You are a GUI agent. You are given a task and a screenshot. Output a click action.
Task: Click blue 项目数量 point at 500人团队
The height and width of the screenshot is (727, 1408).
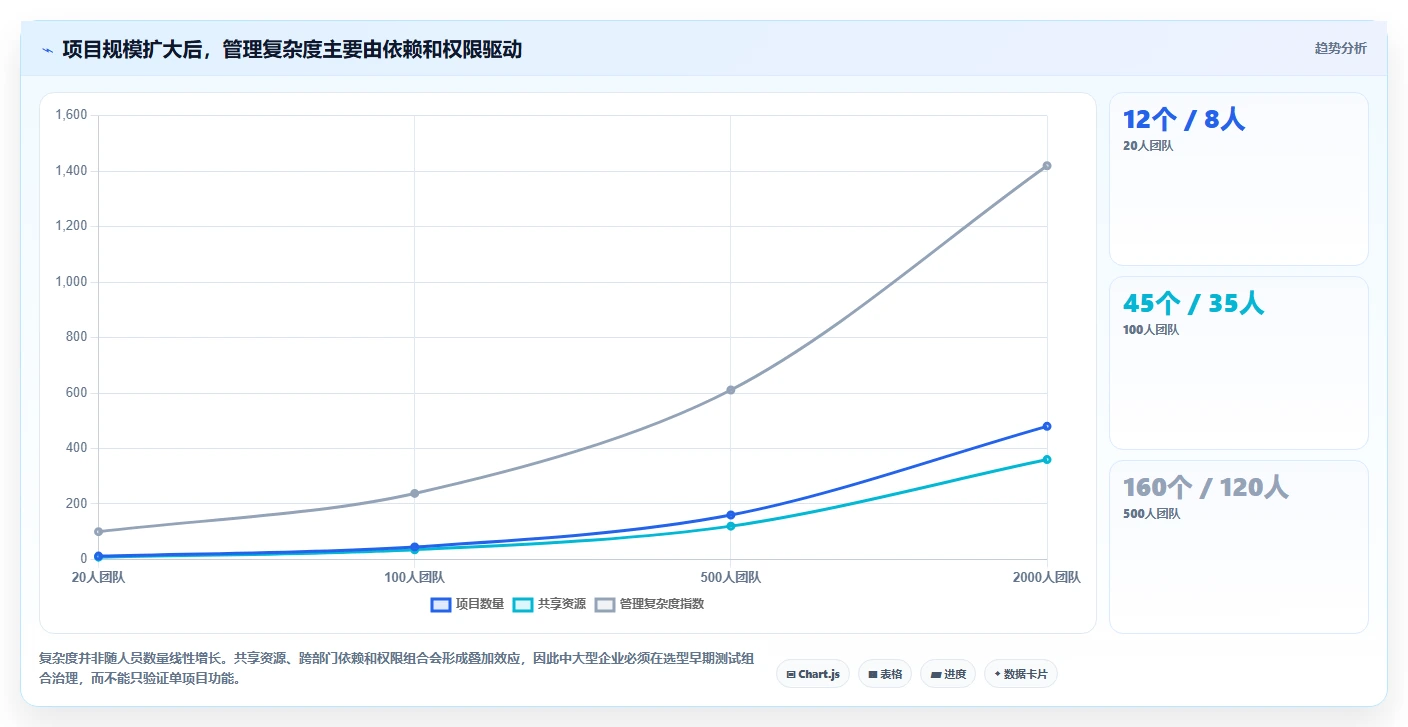(x=731, y=515)
